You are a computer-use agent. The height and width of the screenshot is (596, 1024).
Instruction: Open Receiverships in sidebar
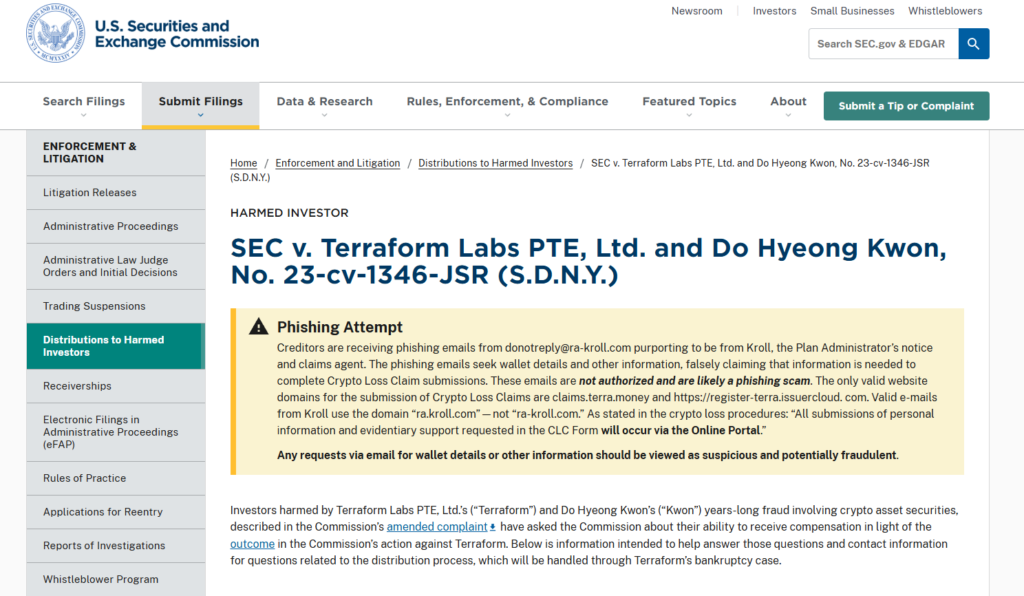pos(116,386)
